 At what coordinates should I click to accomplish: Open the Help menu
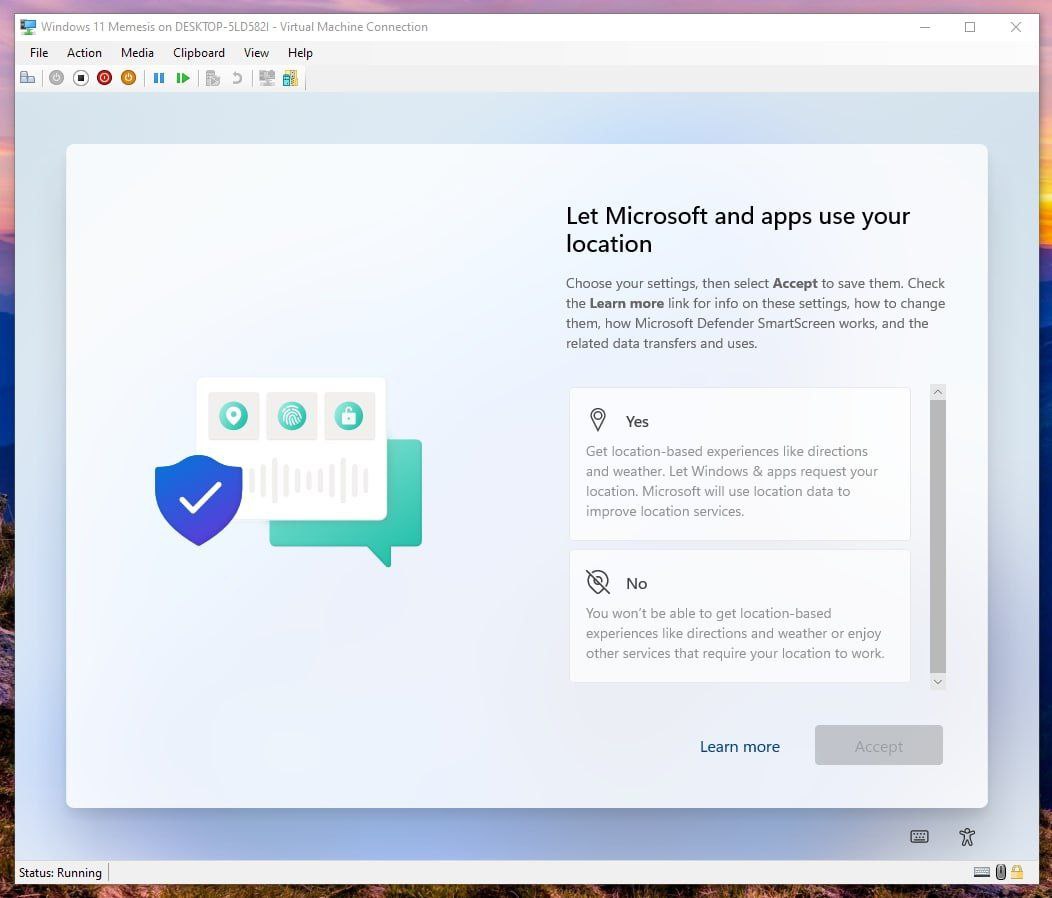[x=300, y=52]
